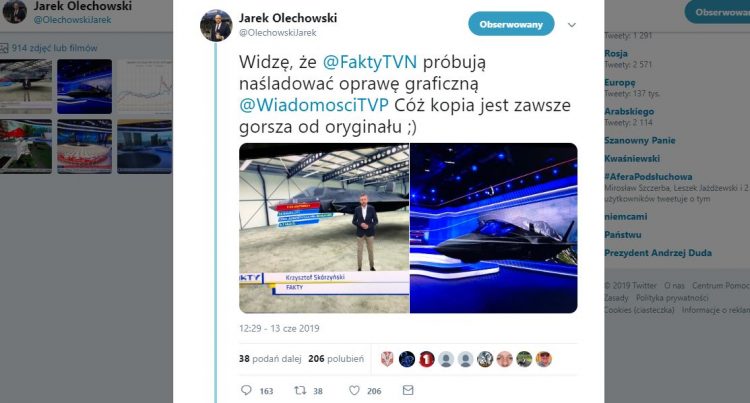The image size is (750, 403).
Task: Open the right blue studio jet image
Action: [x=494, y=228]
